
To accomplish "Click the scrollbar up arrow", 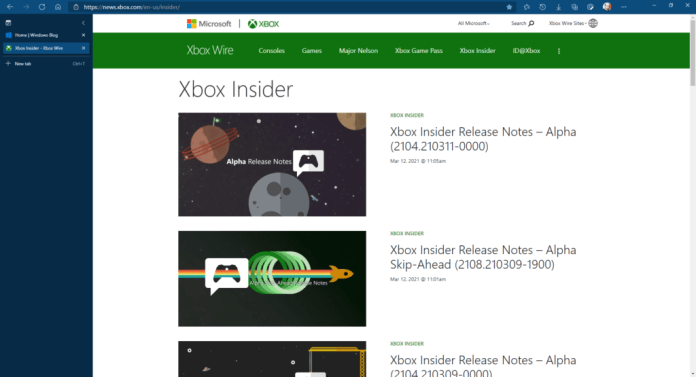I will (x=692, y=17).
